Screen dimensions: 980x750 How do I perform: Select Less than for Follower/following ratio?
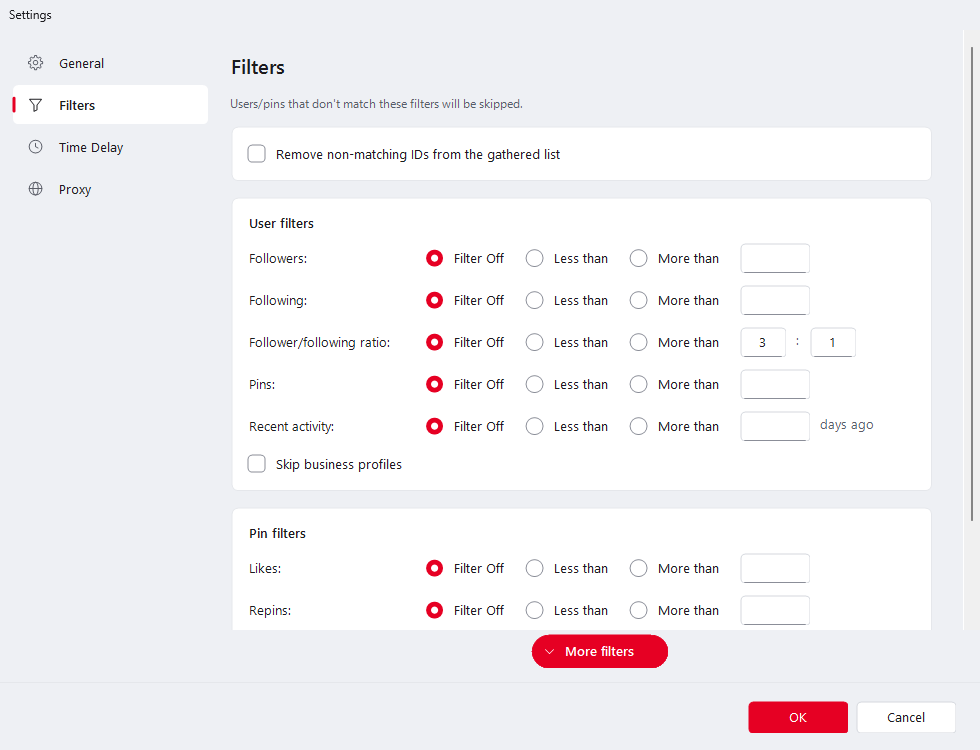tap(534, 342)
